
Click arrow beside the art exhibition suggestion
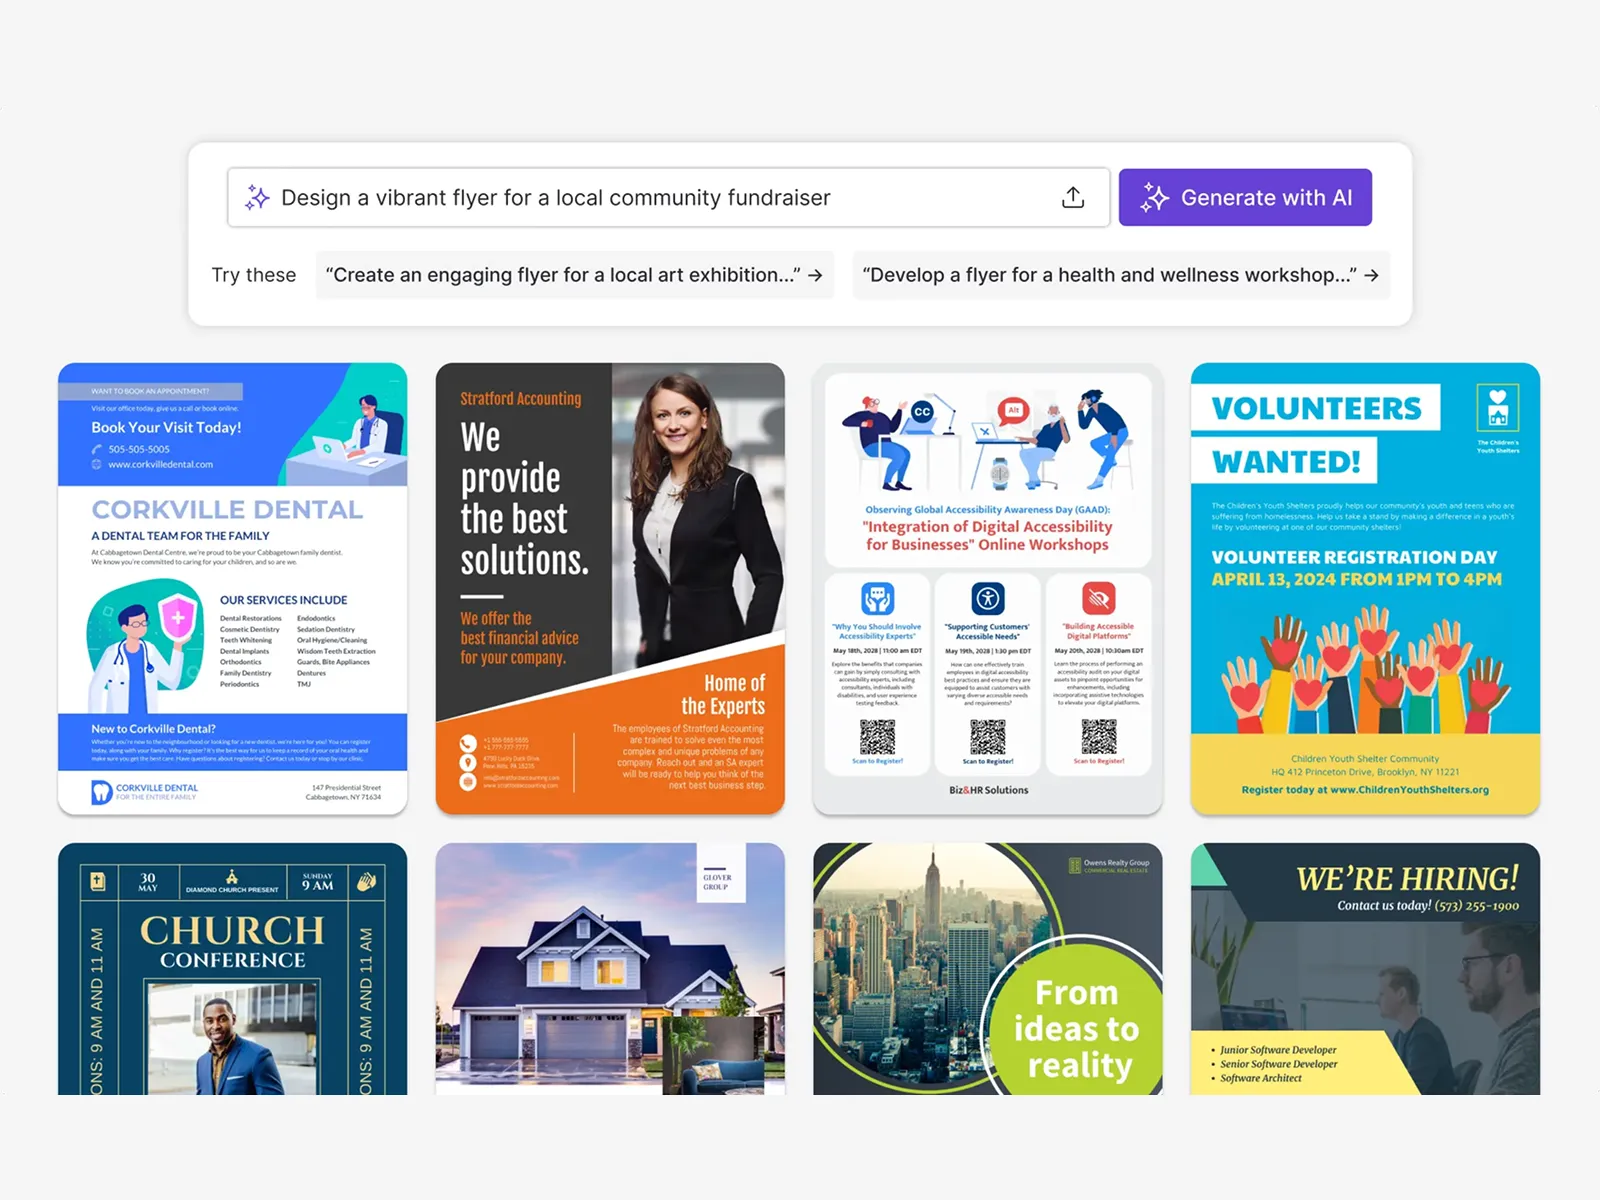(816, 275)
